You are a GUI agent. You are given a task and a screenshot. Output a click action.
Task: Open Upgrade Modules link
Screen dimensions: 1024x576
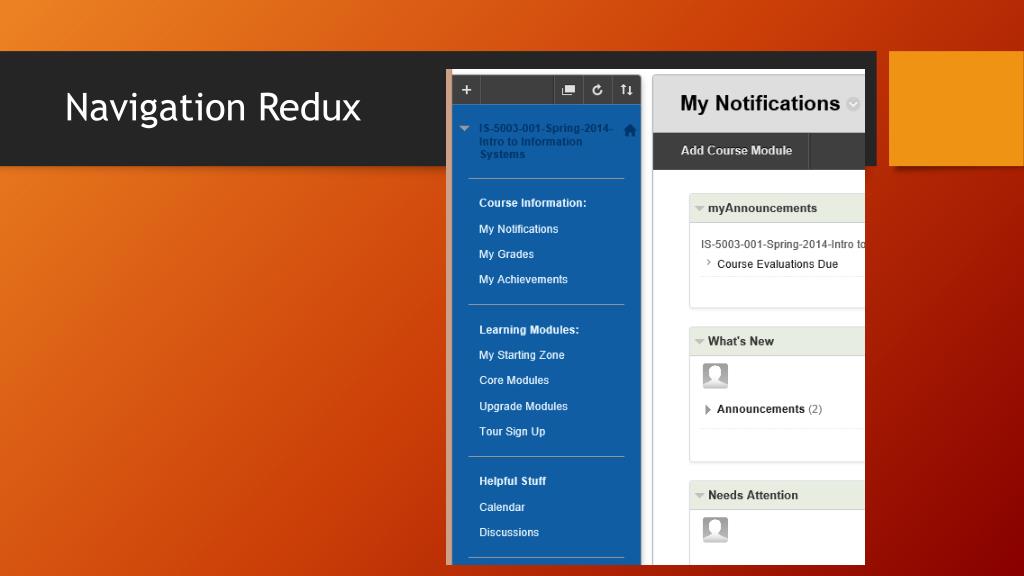tap(523, 406)
